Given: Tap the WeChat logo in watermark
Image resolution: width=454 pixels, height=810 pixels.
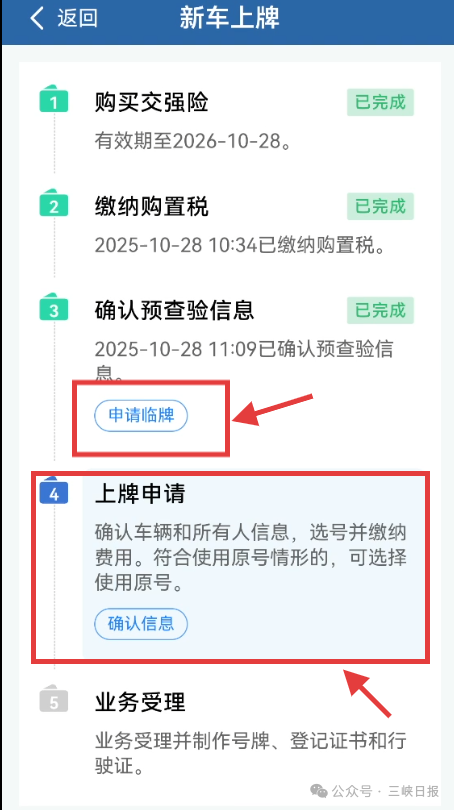Looking at the screenshot, I should pos(318,790).
